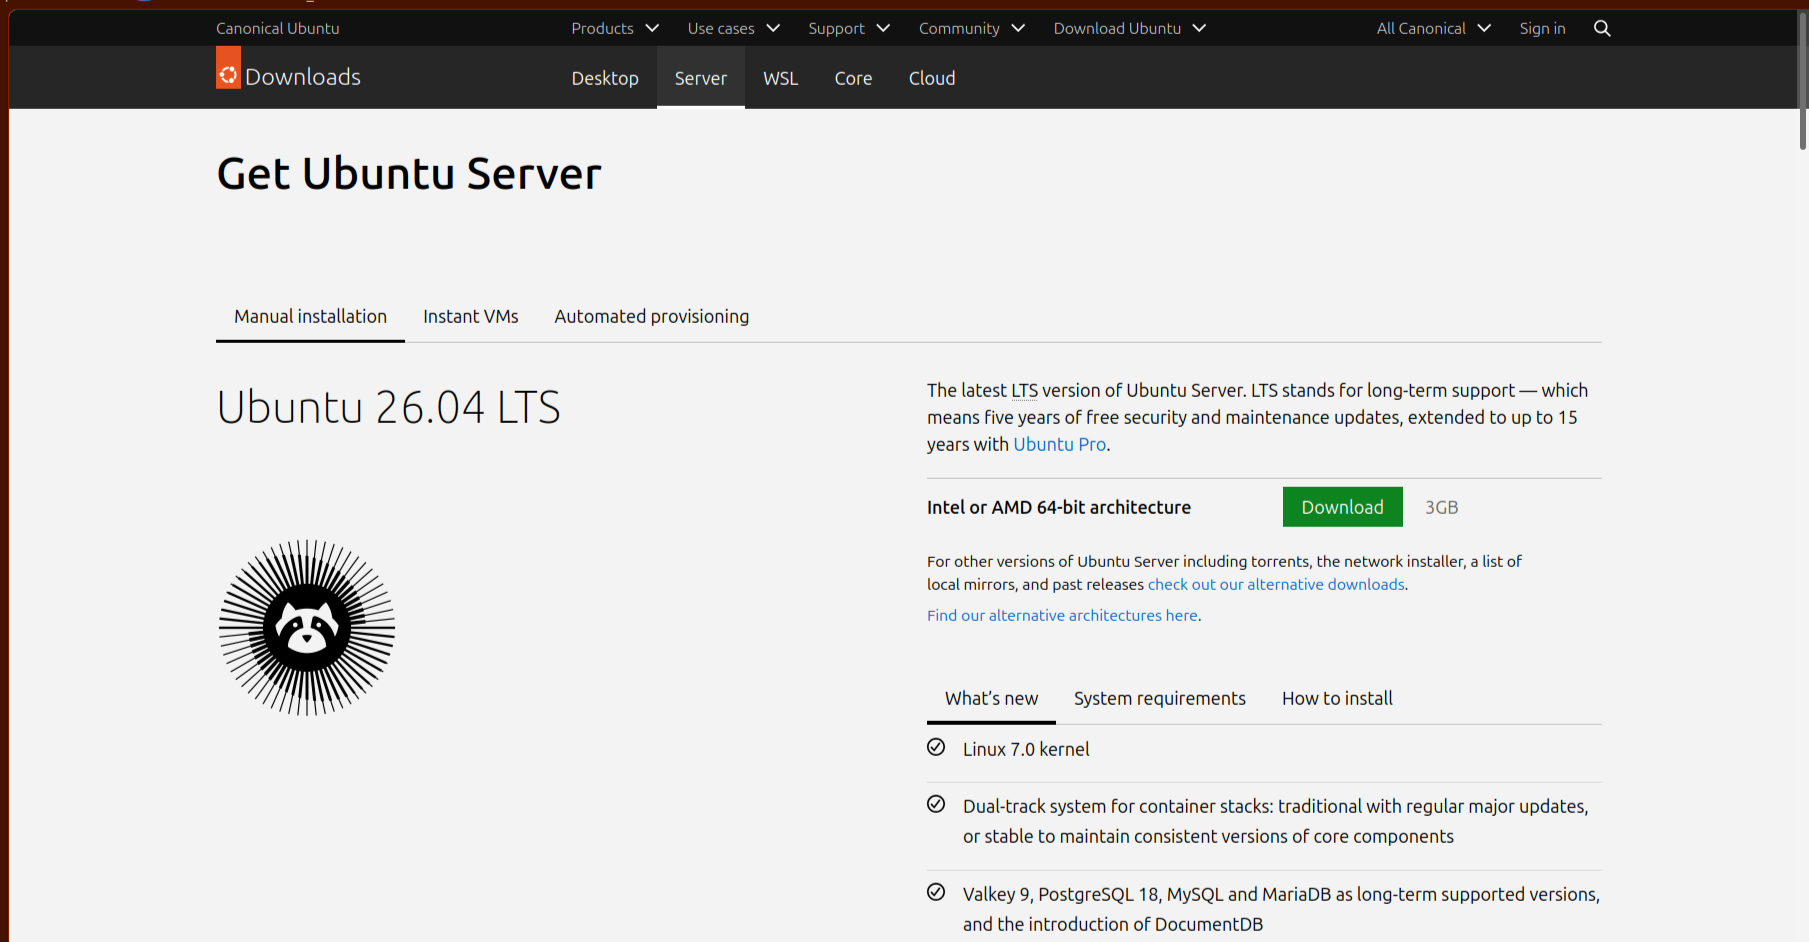The image size is (1809, 942).
Task: Click Intel or AMD 64-bit architecture label
Action: [1058, 507]
